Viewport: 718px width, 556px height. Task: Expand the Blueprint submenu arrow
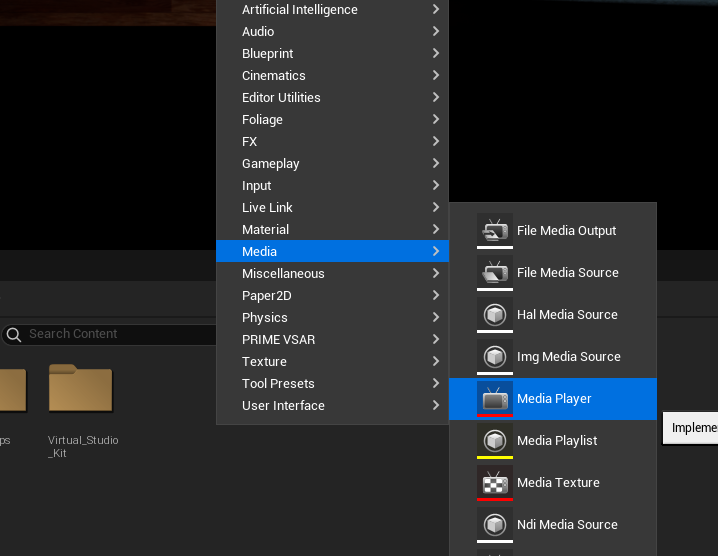coord(436,54)
